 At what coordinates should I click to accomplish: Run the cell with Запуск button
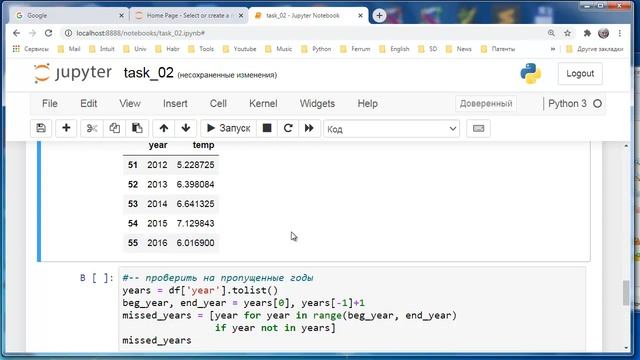229,128
